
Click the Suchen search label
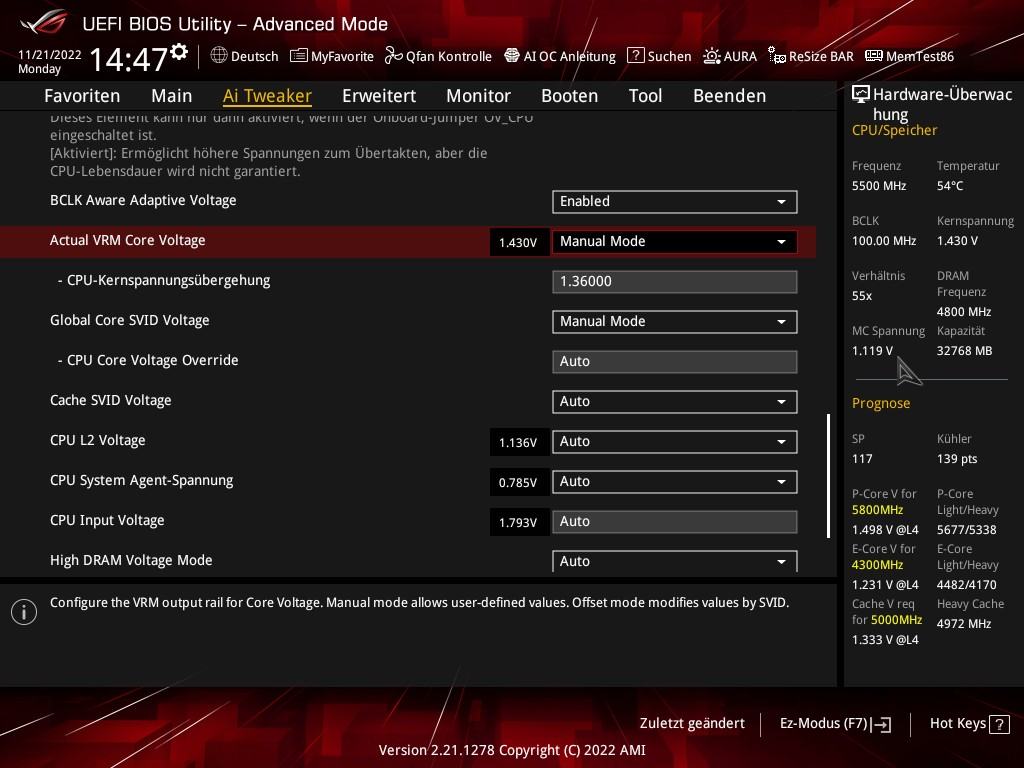(669, 56)
